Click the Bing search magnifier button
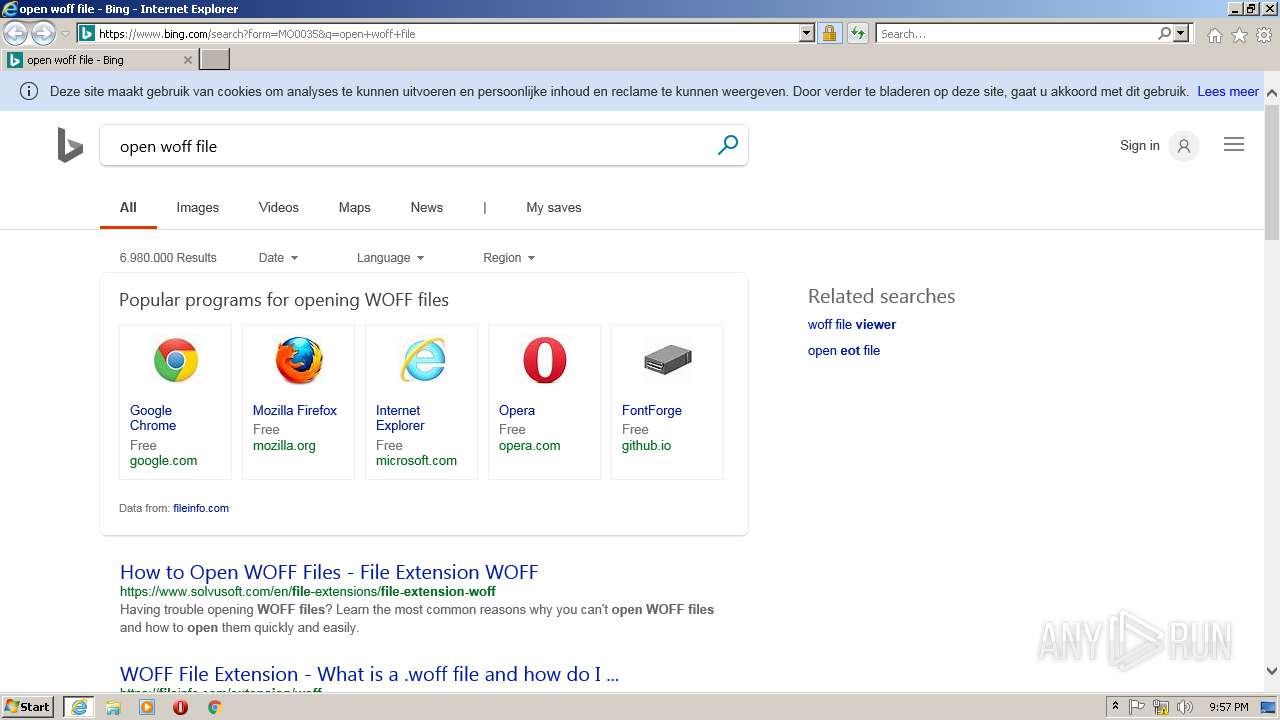Image resolution: width=1280 pixels, height=720 pixels. 728,145
